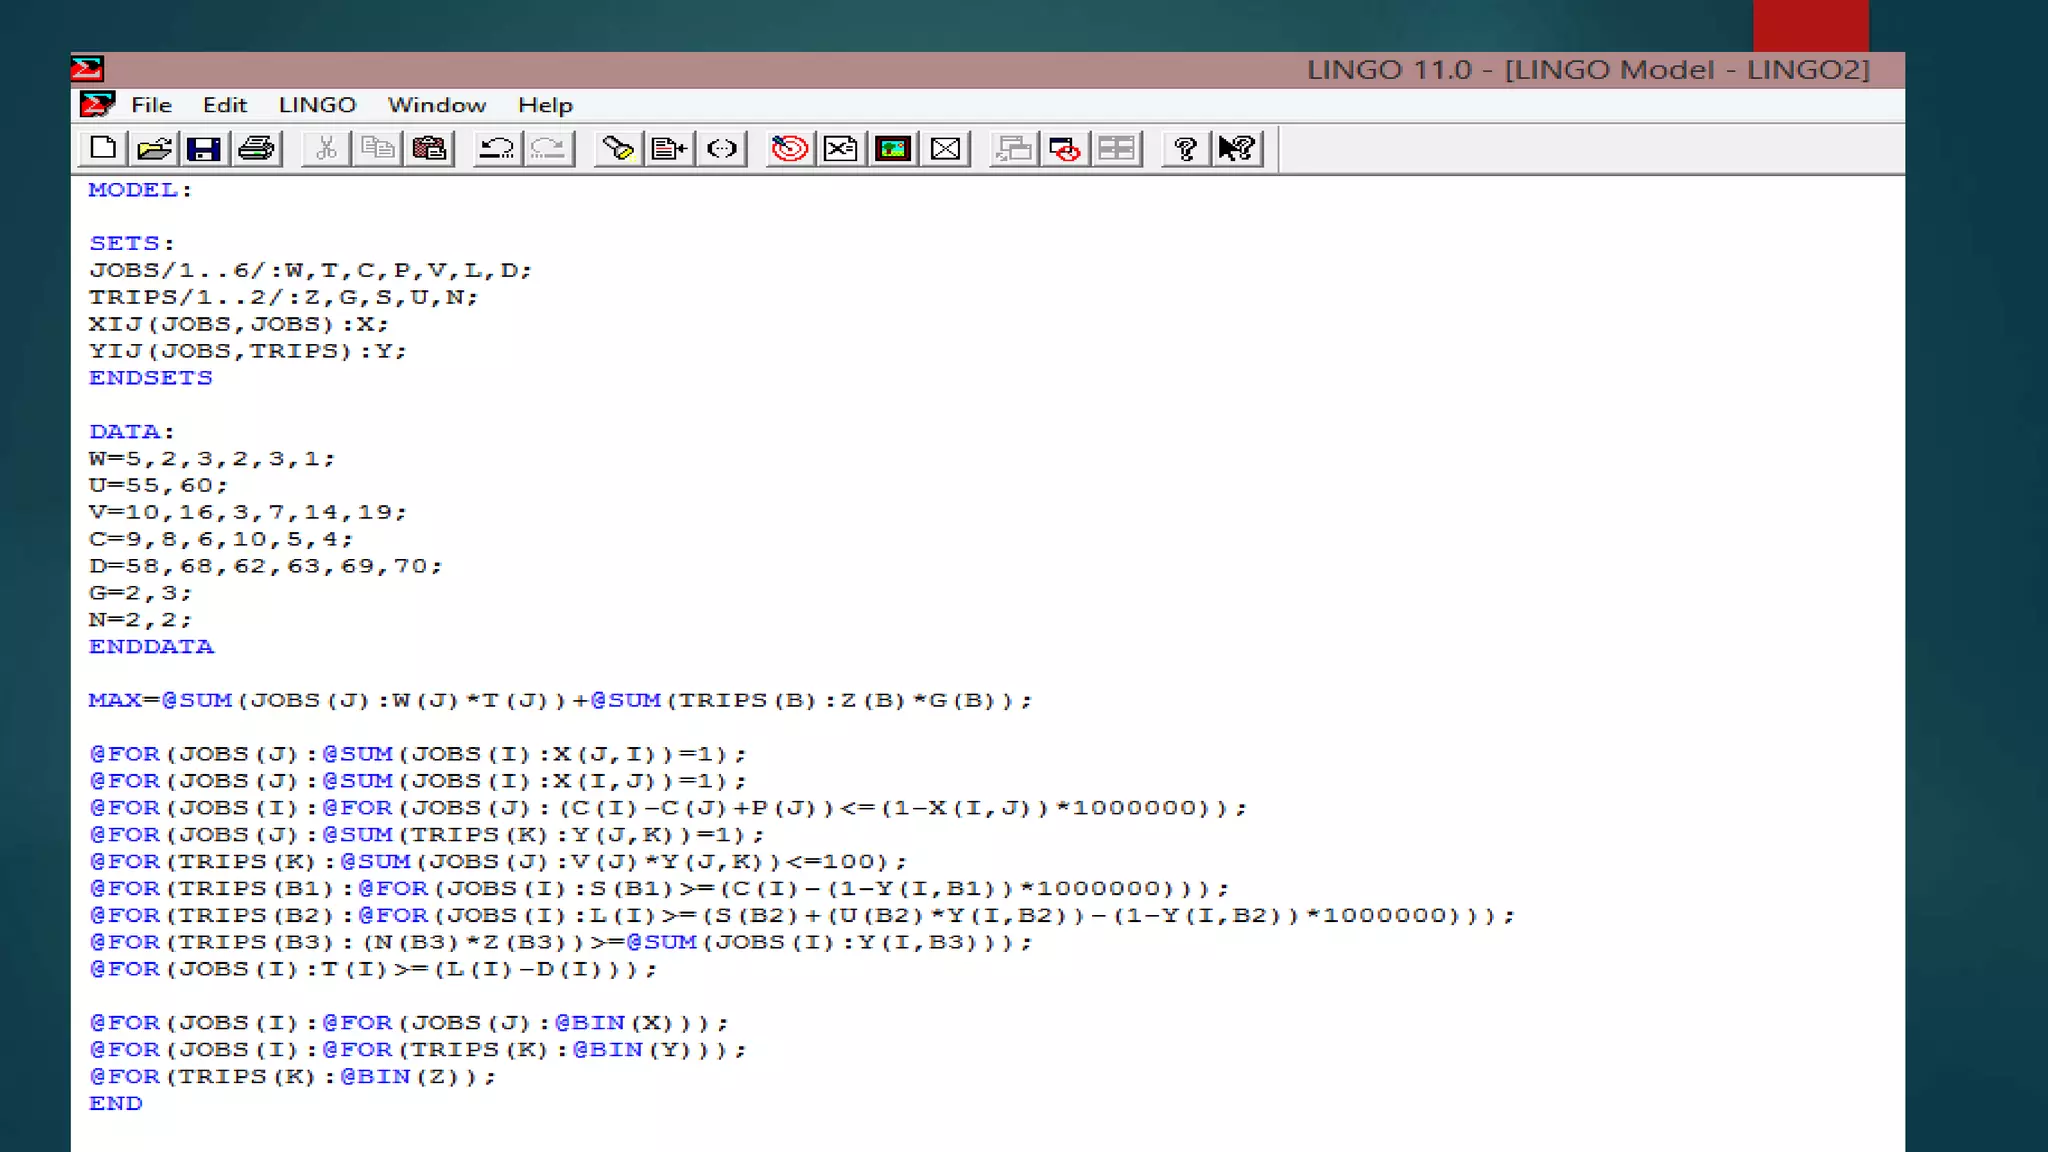Viewport: 2048px width, 1152px height.
Task: Save the model using the floppy disk icon
Action: point(205,149)
